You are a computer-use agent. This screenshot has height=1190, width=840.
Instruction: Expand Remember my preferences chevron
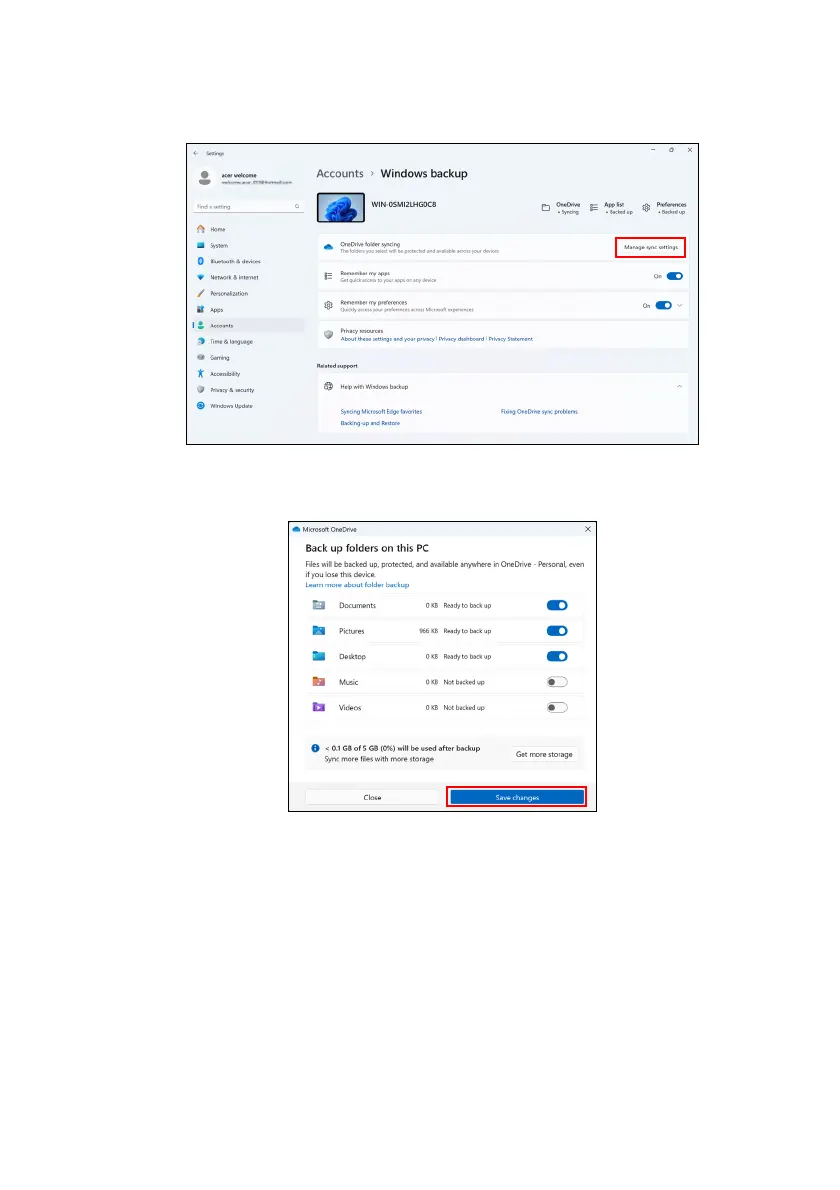tap(680, 305)
